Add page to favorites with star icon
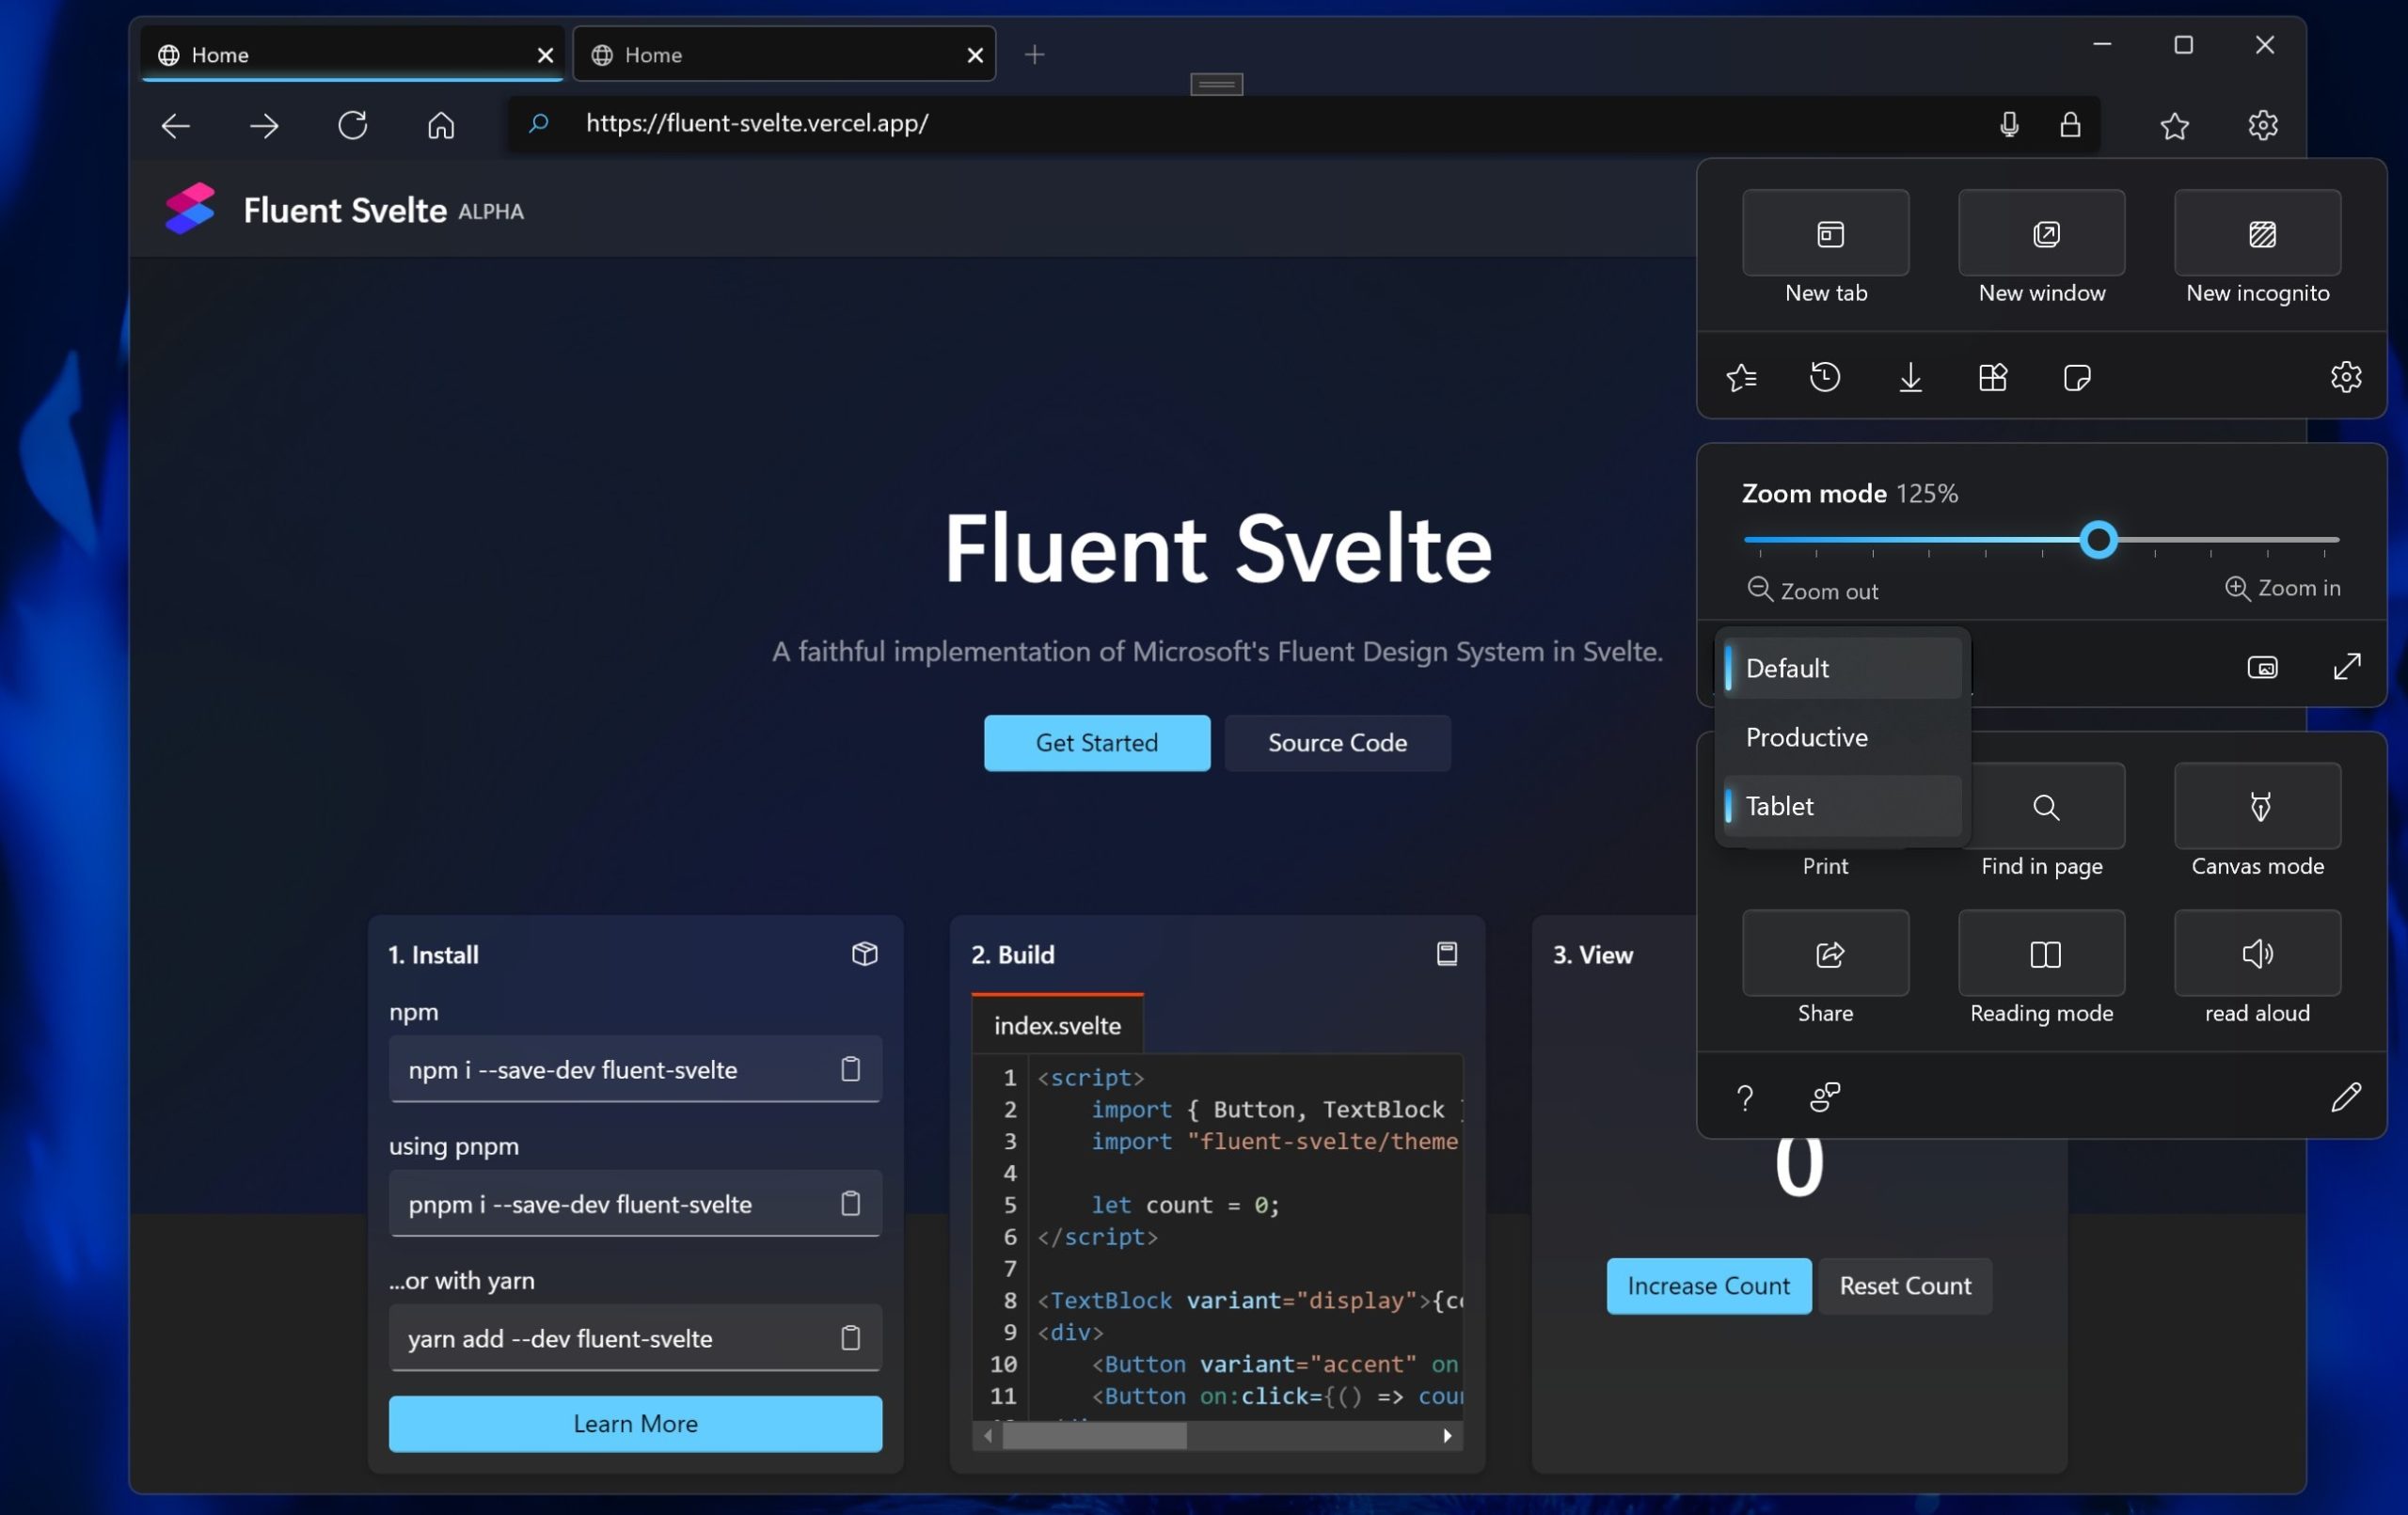Viewport: 2408px width, 1515px height. coord(2174,125)
